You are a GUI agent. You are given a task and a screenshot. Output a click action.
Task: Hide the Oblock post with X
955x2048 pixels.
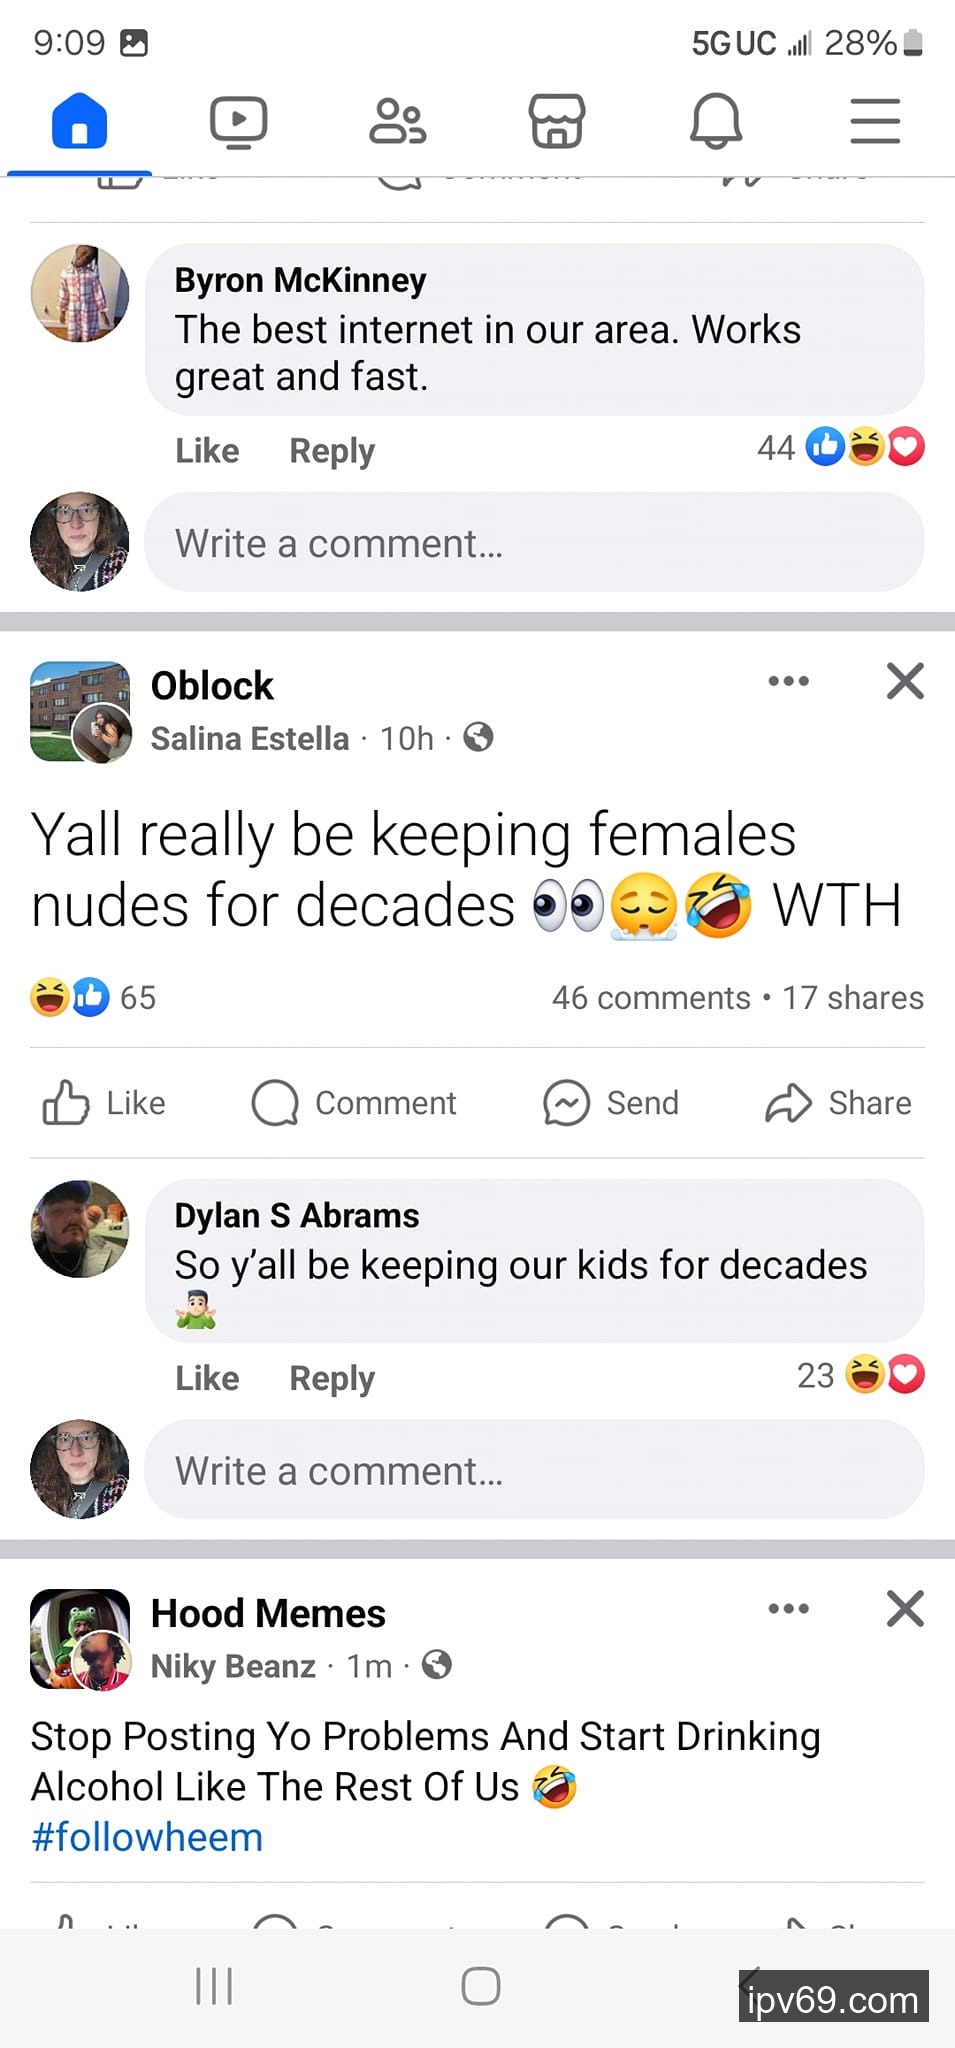905,682
